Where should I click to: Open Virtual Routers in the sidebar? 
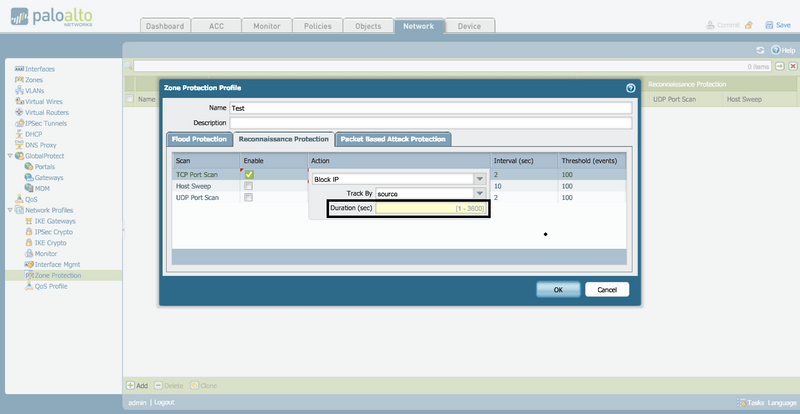pos(46,112)
